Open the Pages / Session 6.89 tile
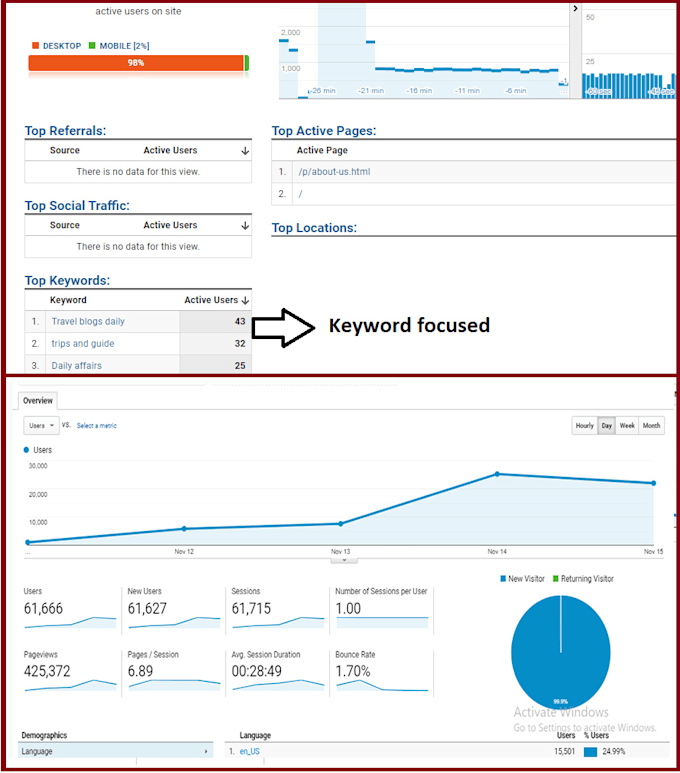The width and height of the screenshot is (680, 773). click(x=174, y=671)
